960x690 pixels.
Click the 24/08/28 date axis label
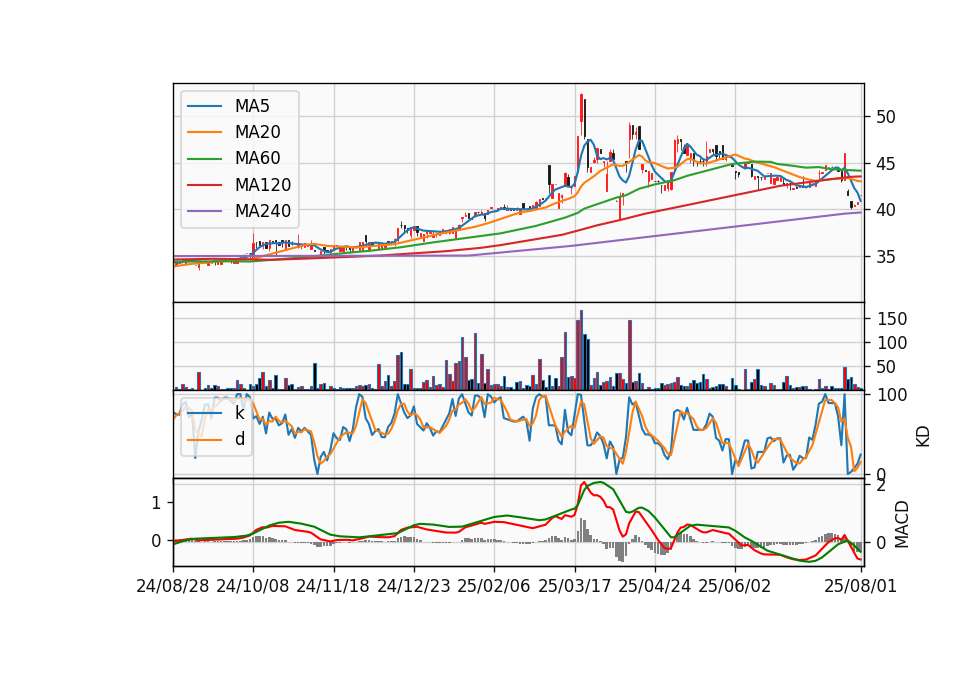[x=173, y=586]
